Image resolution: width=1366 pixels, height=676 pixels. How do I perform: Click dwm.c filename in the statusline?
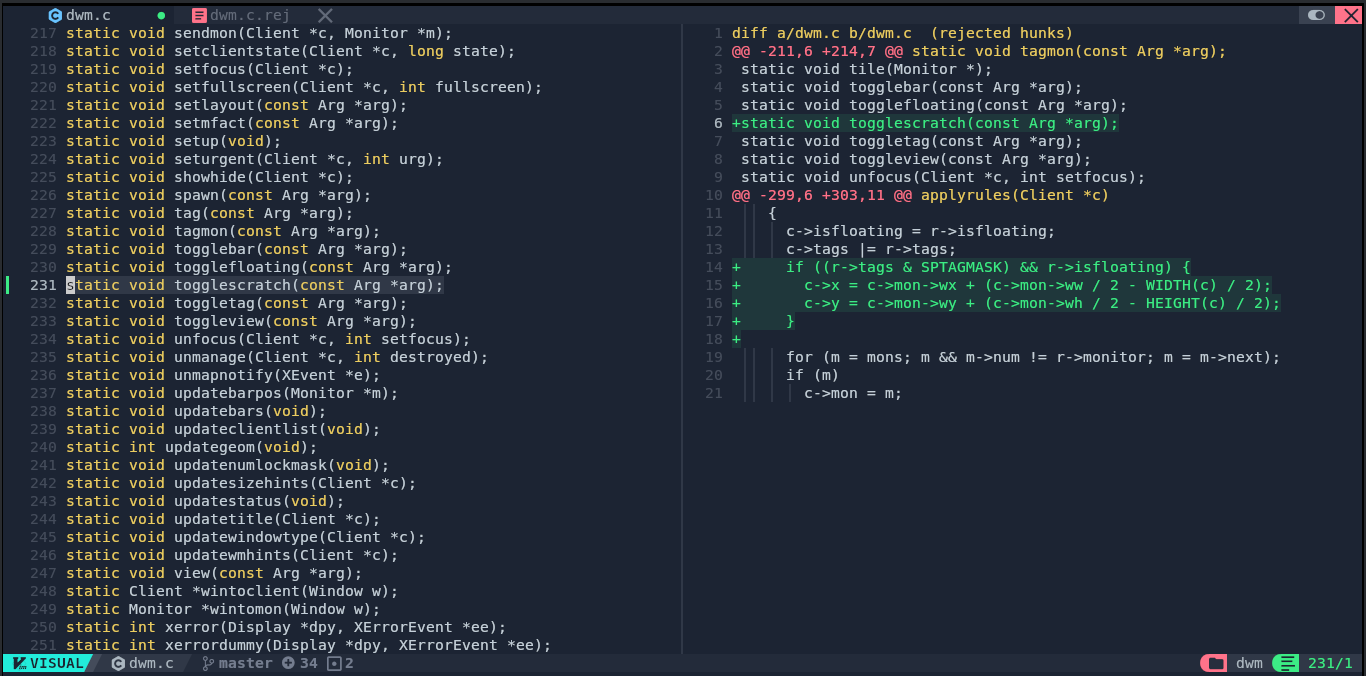[x=151, y=663]
